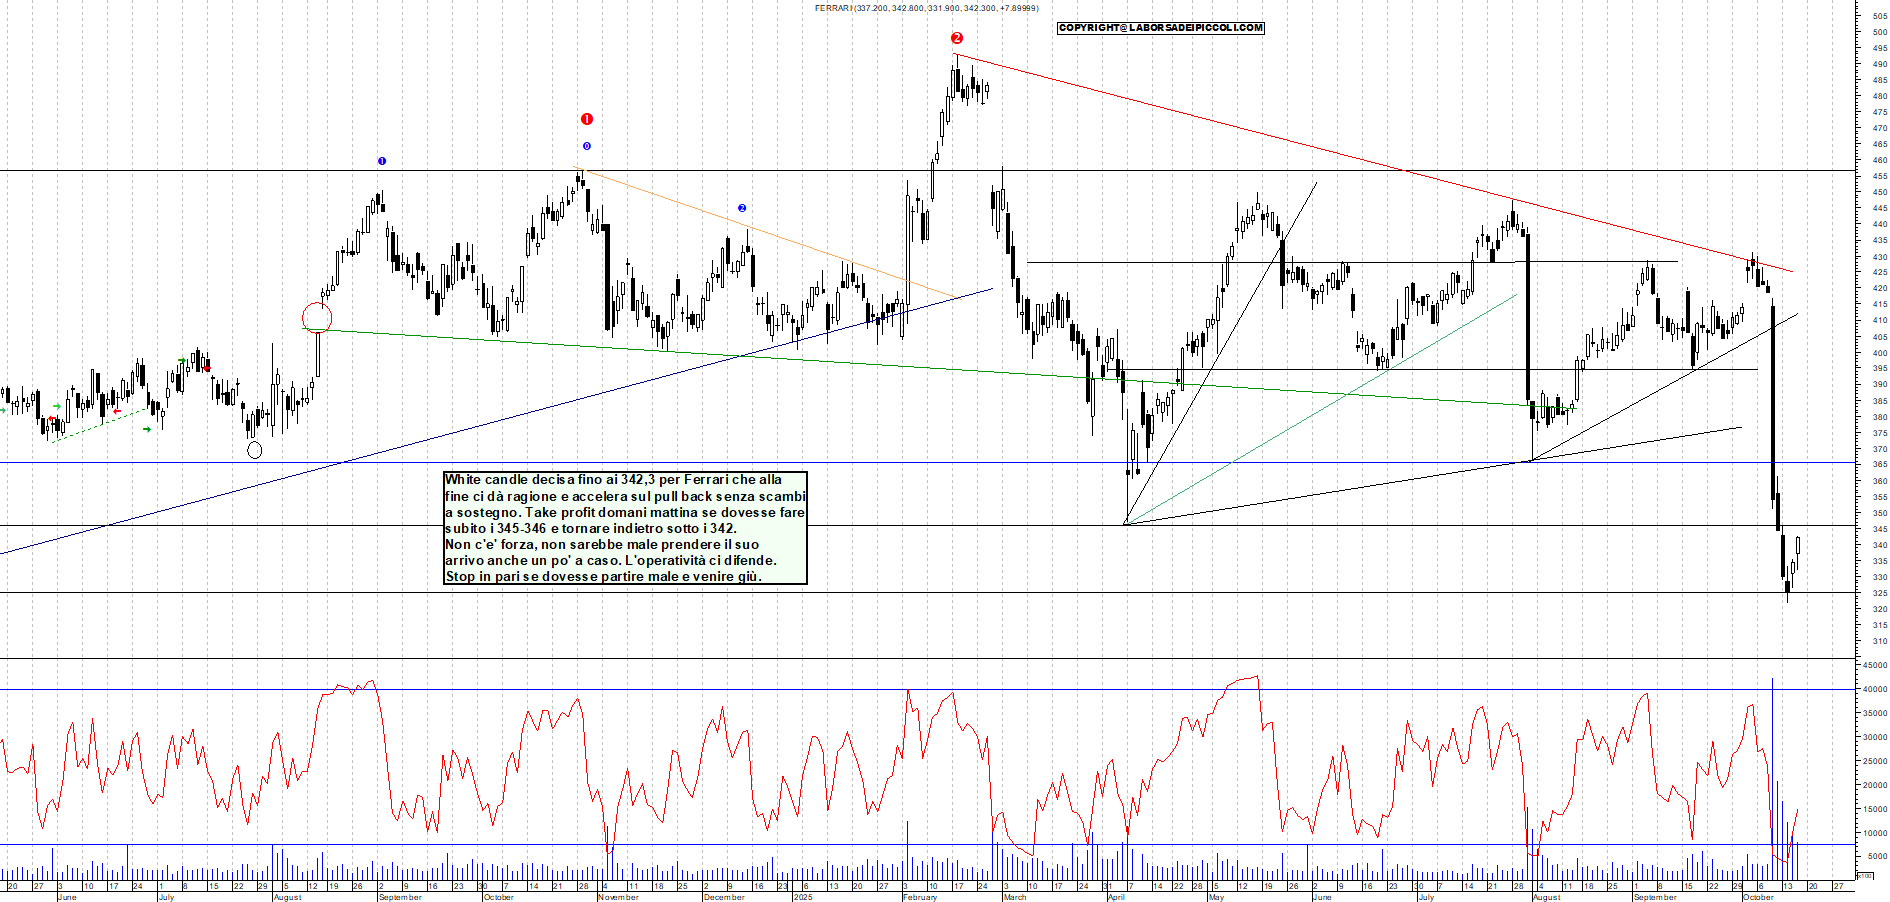The height and width of the screenshot is (902, 1890).
Task: Click the blue wave marker labeled 1
Action: (381, 161)
